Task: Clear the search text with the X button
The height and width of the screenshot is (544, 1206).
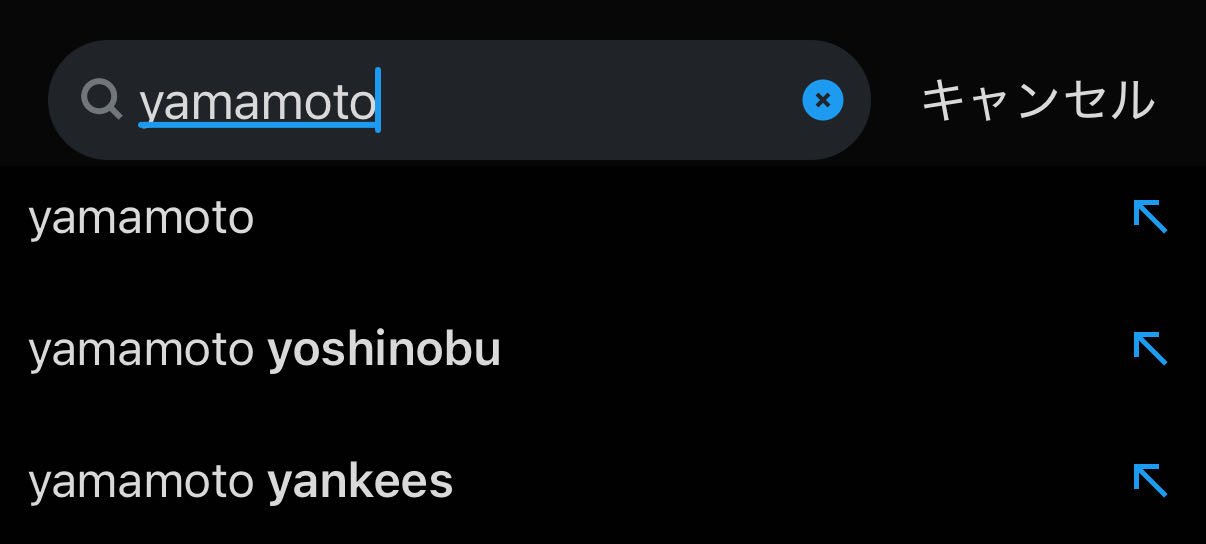Action: coord(822,100)
